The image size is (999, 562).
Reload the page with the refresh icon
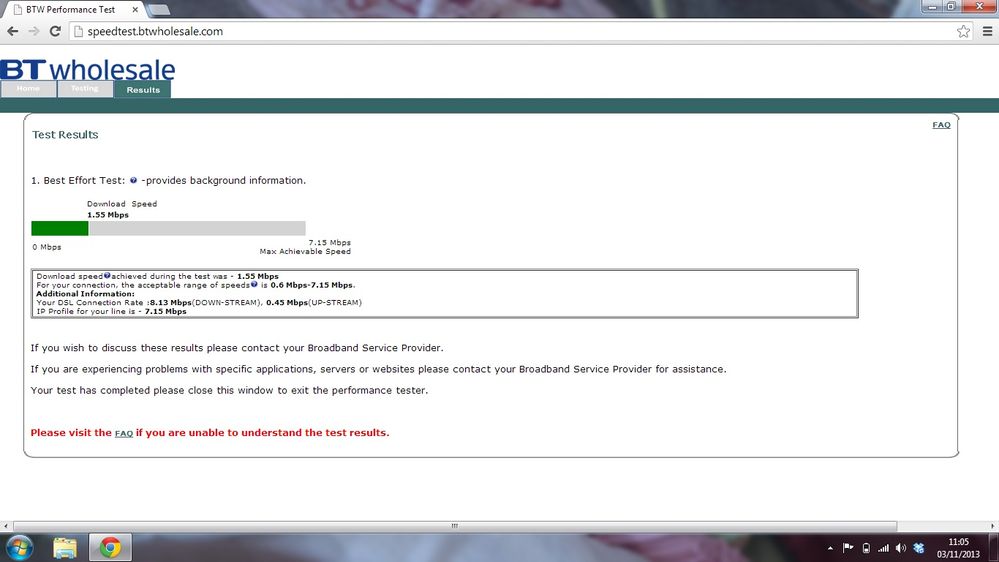click(55, 31)
